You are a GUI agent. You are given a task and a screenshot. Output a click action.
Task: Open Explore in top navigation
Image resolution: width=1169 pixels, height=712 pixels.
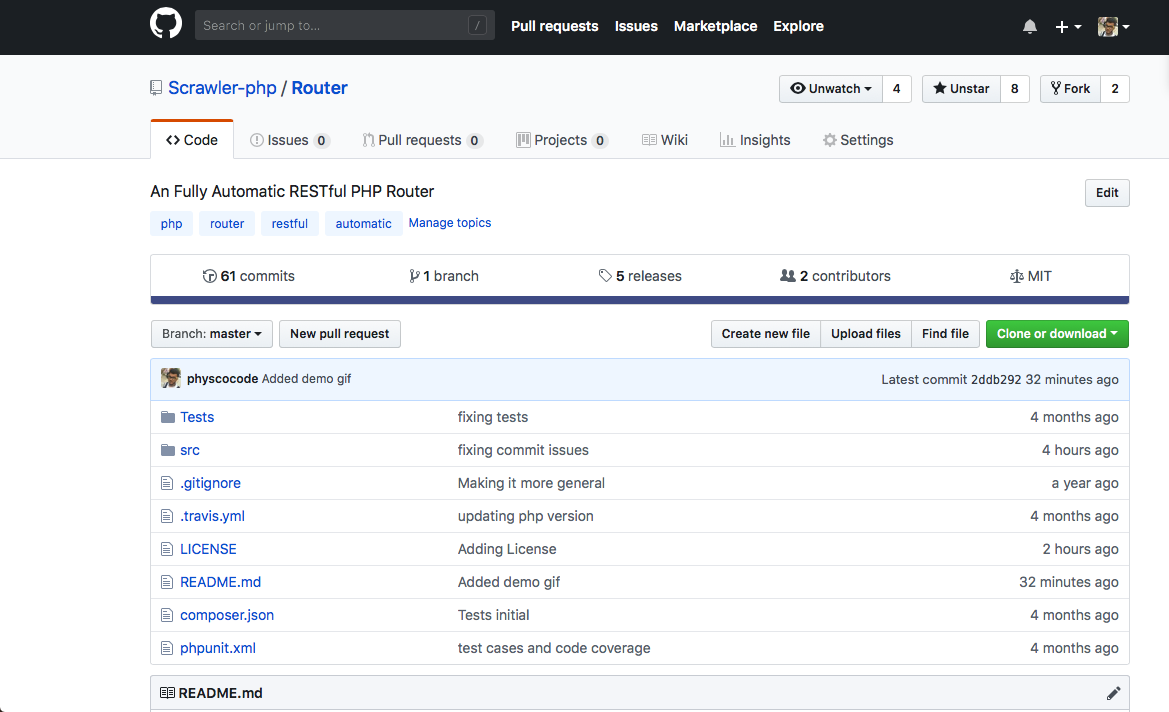(798, 26)
